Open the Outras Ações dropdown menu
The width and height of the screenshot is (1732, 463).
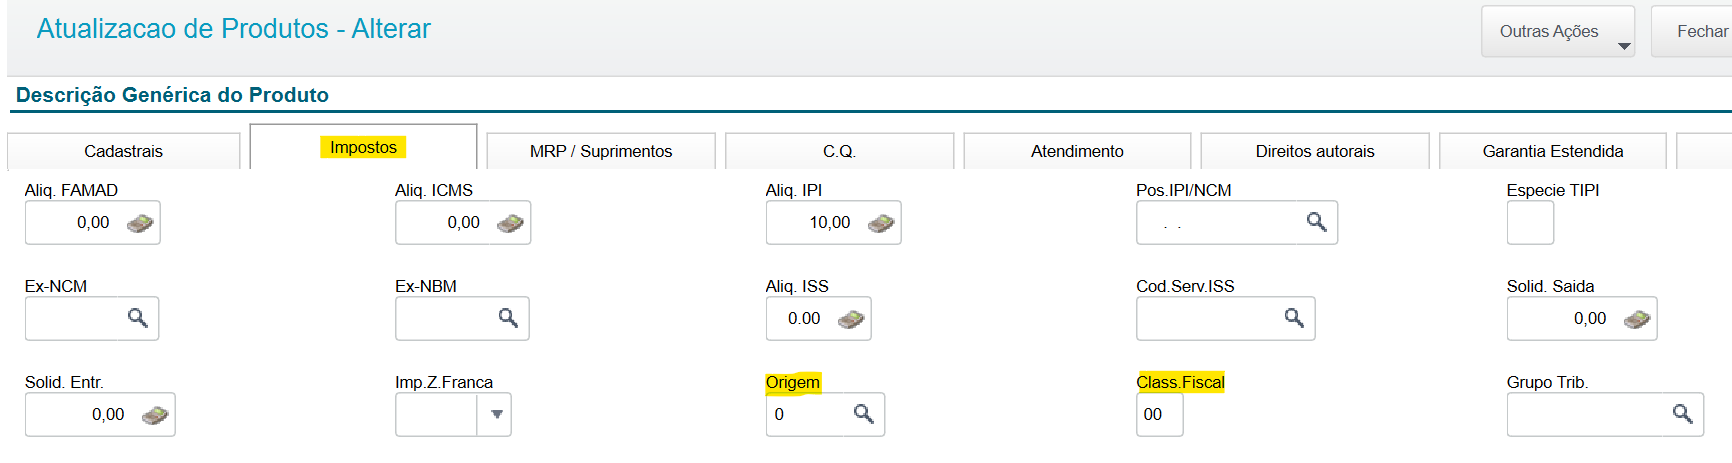point(1558,31)
